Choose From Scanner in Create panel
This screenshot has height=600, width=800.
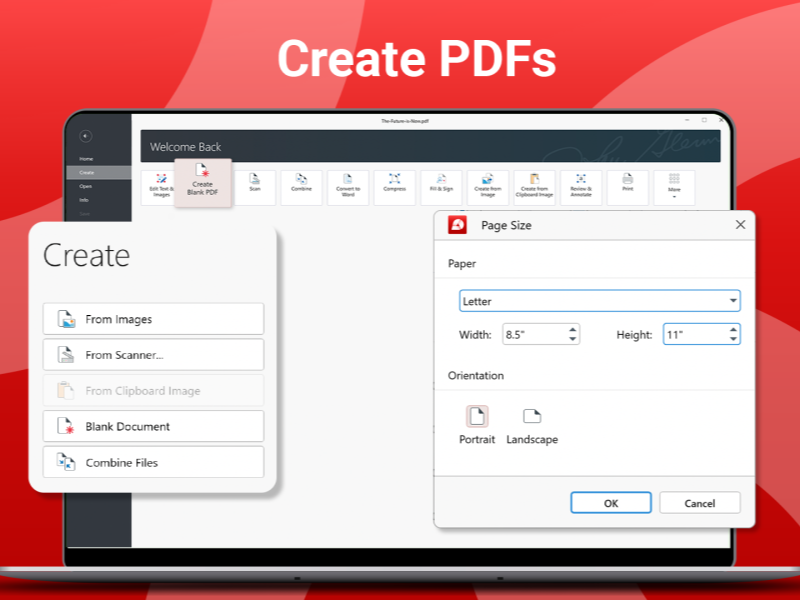click(153, 355)
